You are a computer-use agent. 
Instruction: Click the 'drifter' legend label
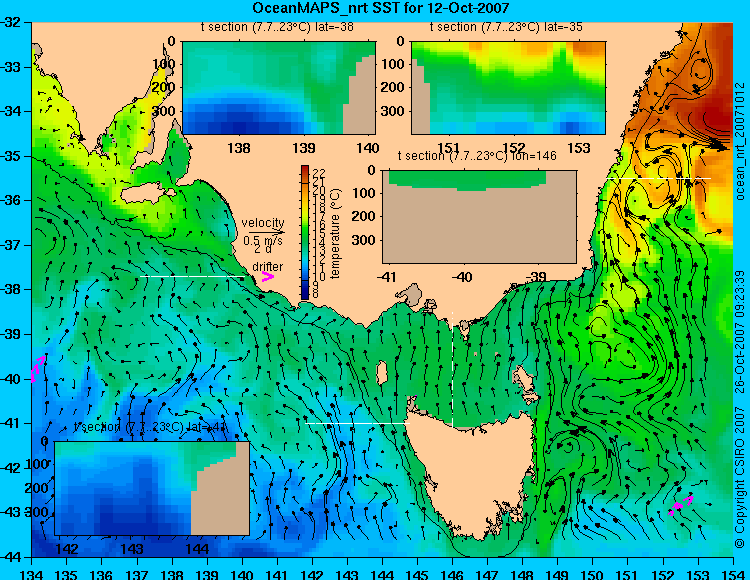click(x=267, y=267)
